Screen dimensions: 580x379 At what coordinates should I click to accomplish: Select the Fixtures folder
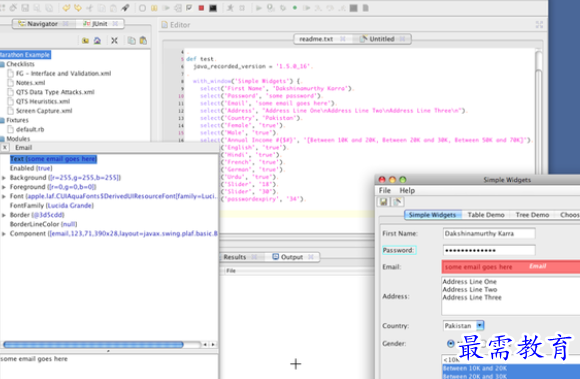pos(17,120)
